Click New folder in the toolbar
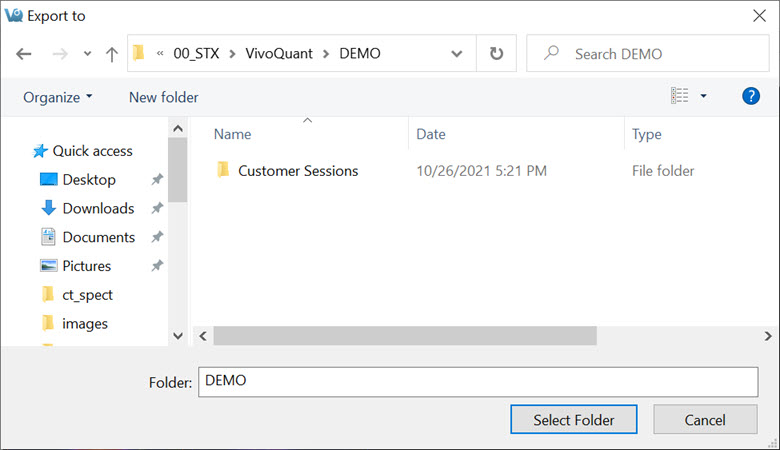 (164, 97)
